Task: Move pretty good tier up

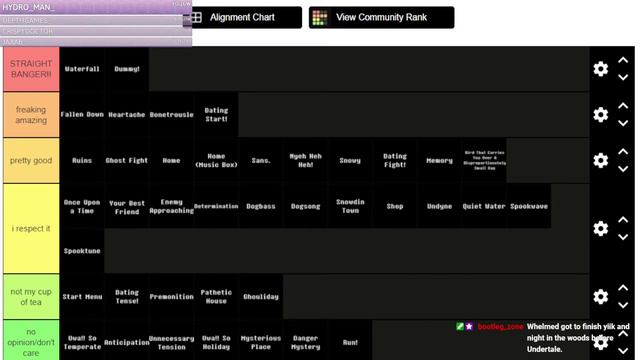Action: [623, 152]
